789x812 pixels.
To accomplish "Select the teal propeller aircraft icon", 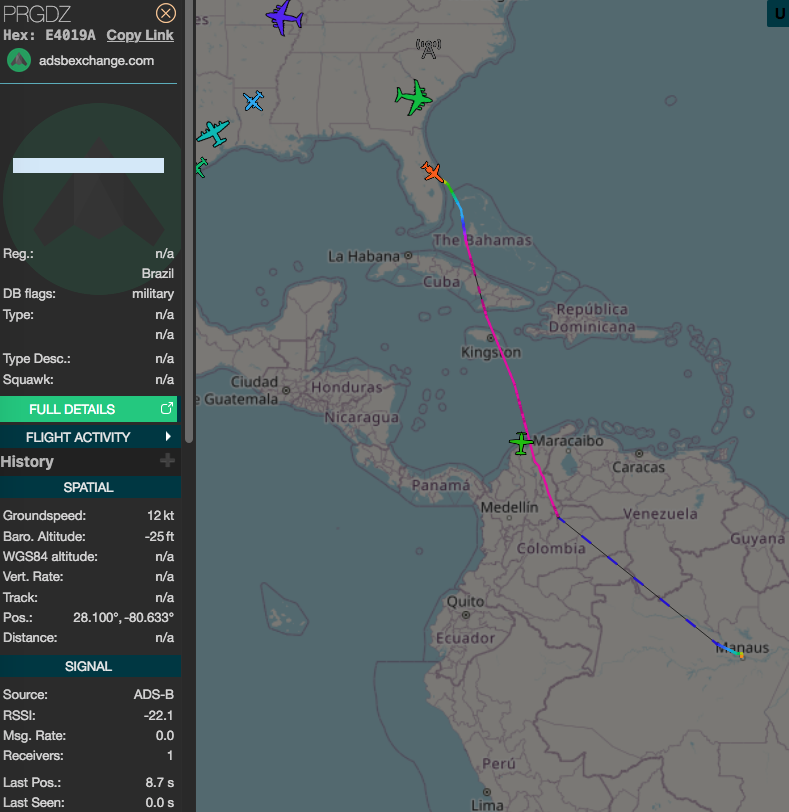I will pyautogui.click(x=213, y=133).
